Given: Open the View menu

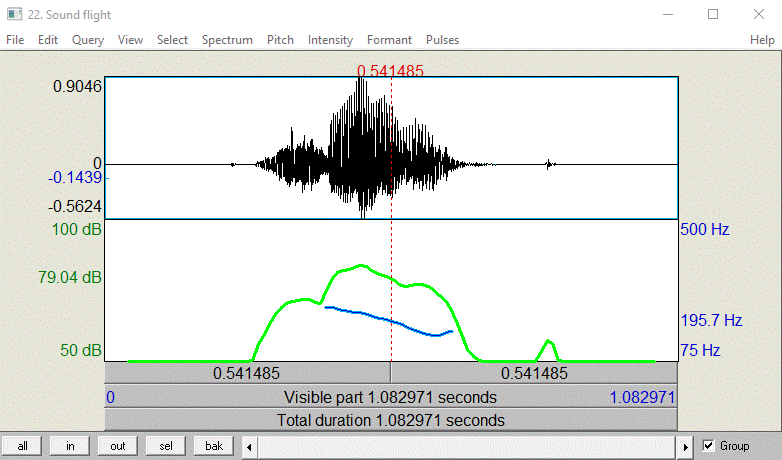Looking at the screenshot, I should (x=130, y=40).
